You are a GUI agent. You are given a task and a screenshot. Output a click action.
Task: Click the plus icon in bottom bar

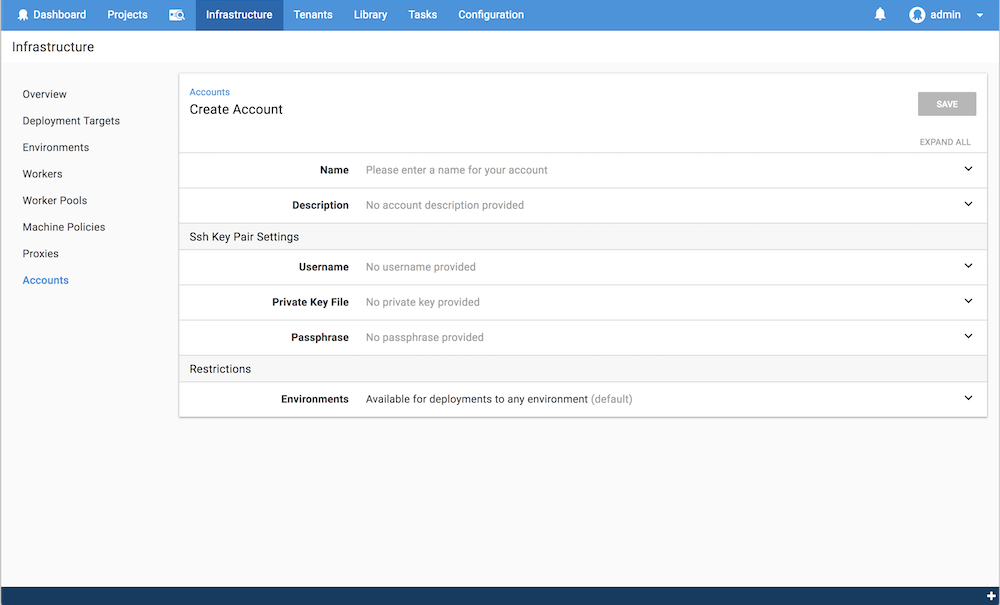[x=991, y=596]
